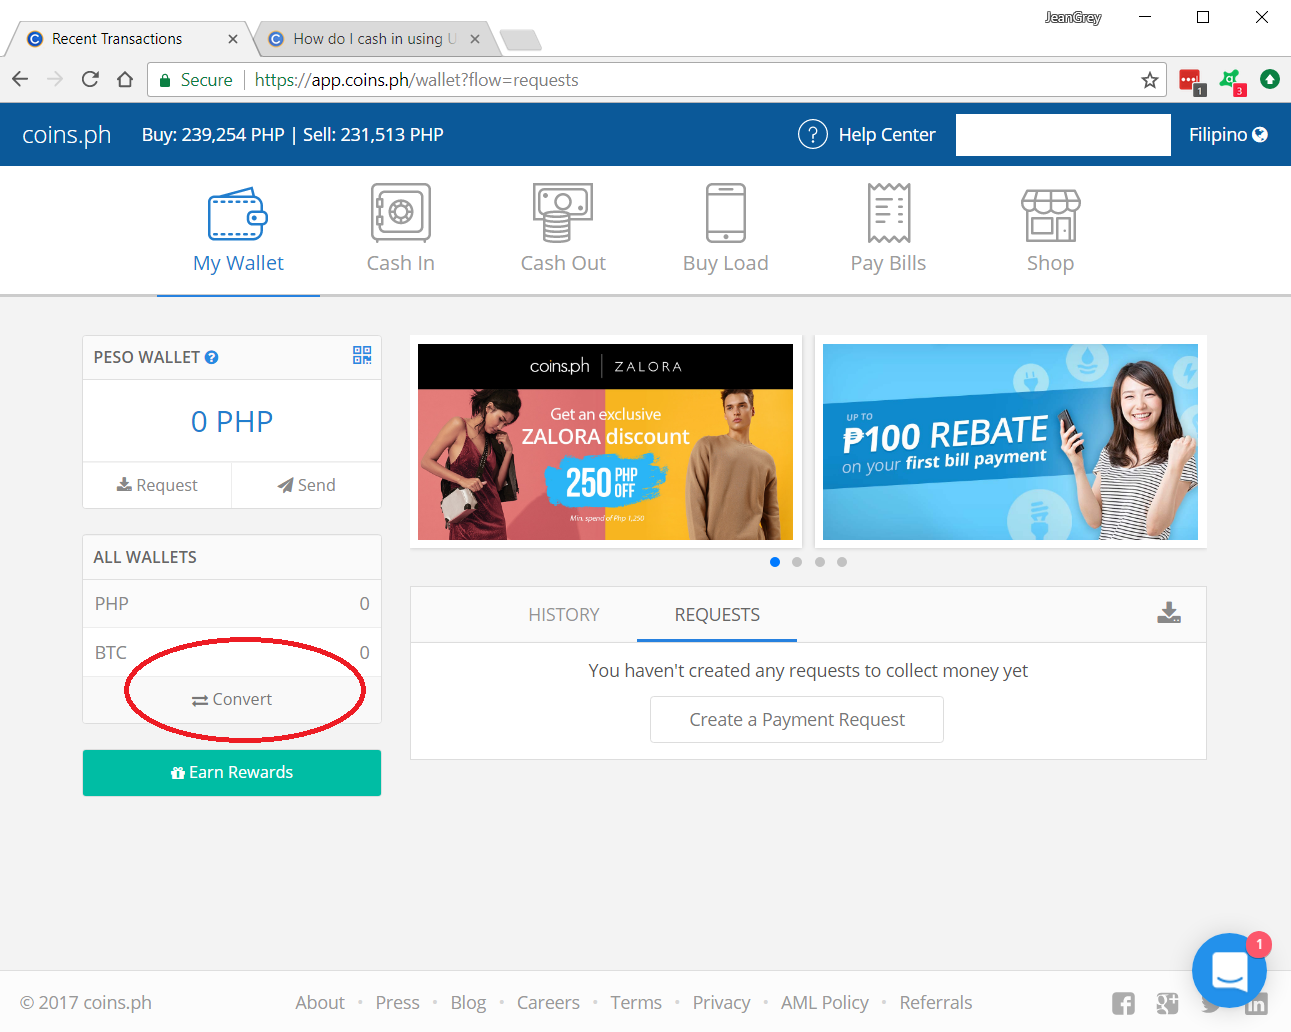1291x1032 pixels.
Task: Click the JeanGrey profile button
Action: [x=1073, y=17]
